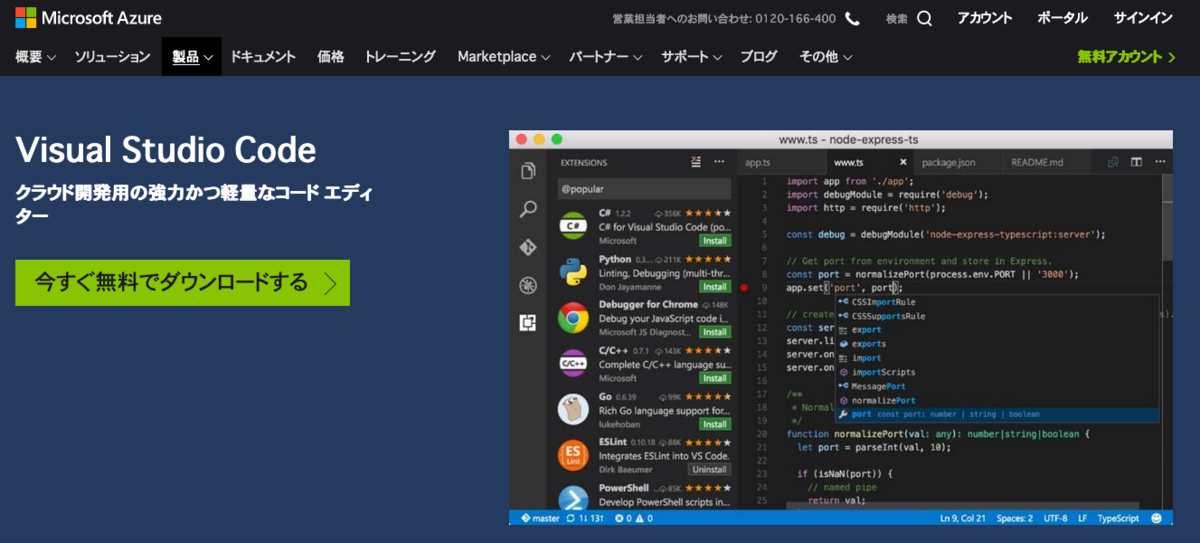The image size is (1200, 543).
Task: Click the Go gopher extension icon
Action: click(573, 409)
